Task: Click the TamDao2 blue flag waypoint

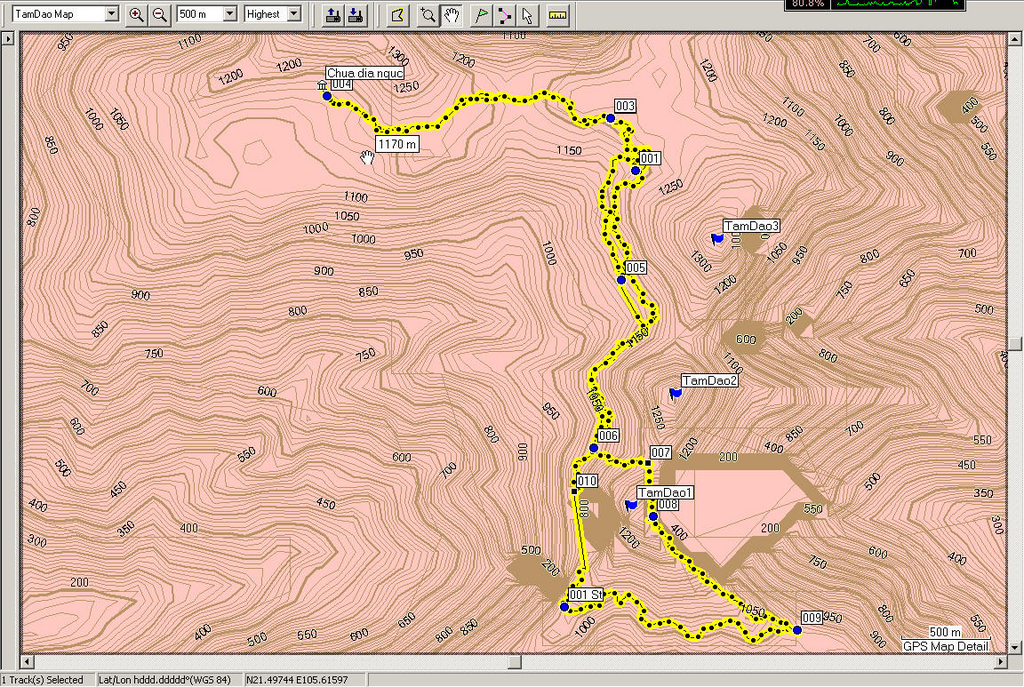Action: coord(676,392)
